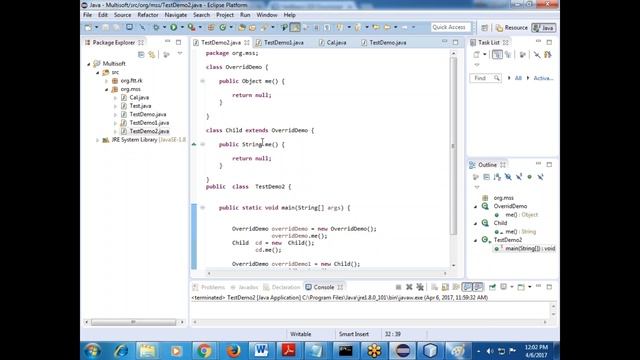This screenshot has width=640, height=360.
Task: Click Remove All Terminated Launches in Console
Action: click(x=420, y=287)
